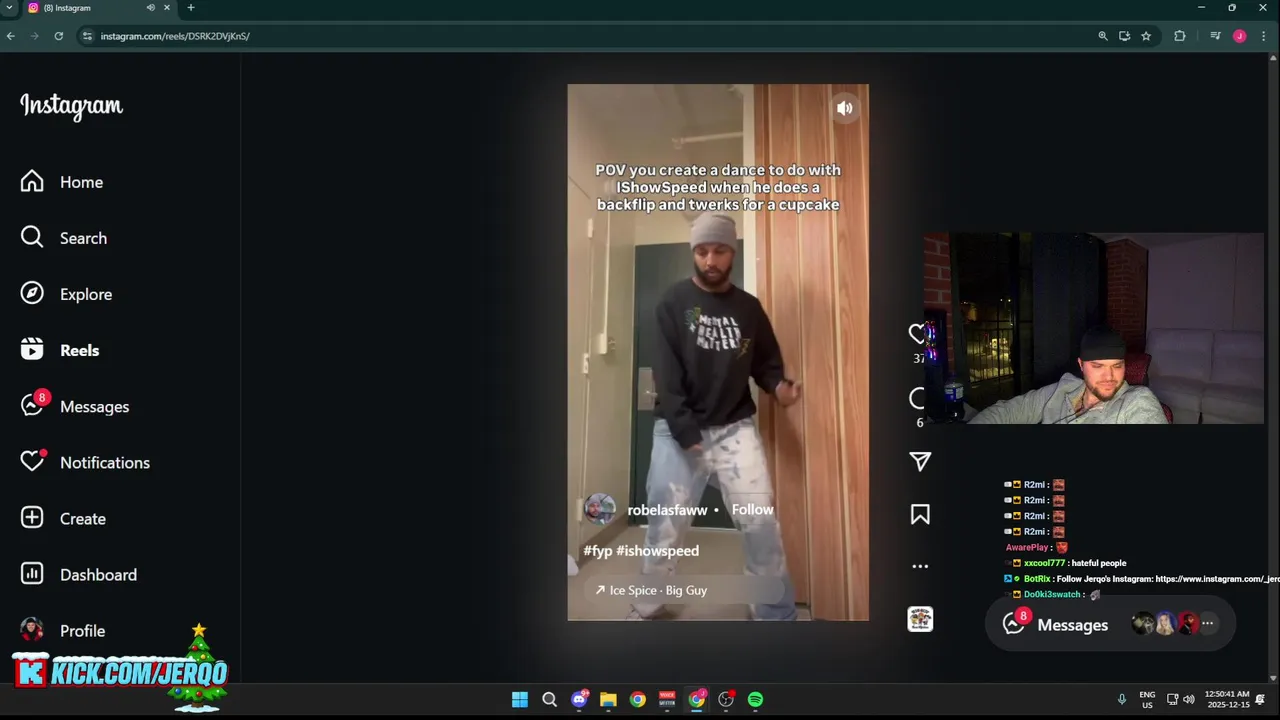The width and height of the screenshot is (1280, 720).
Task: Bookmark this page with the star
Action: click(1146, 36)
